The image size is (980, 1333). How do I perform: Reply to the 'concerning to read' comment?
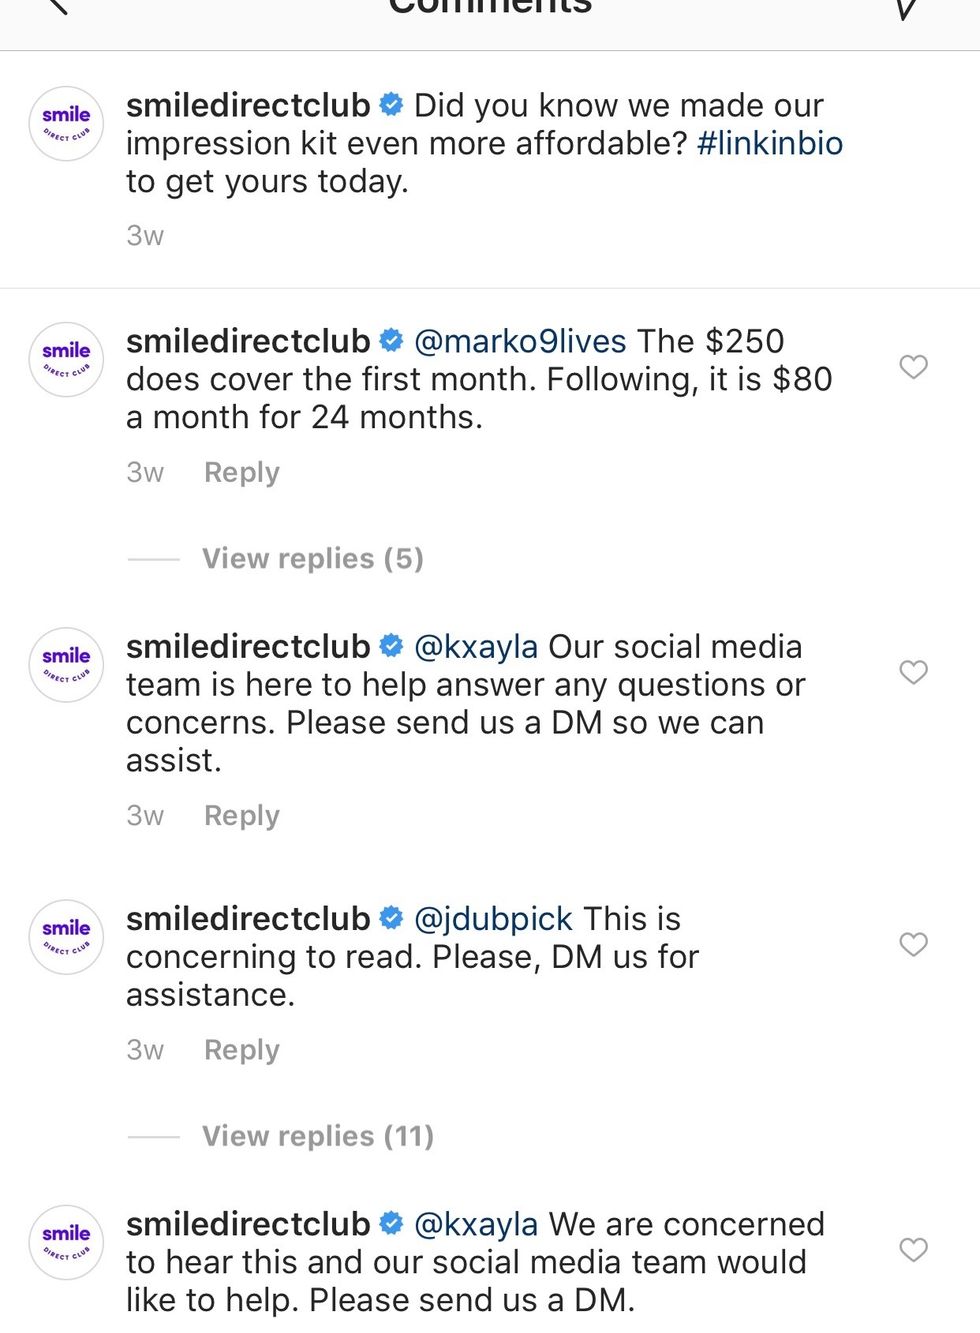241,1050
